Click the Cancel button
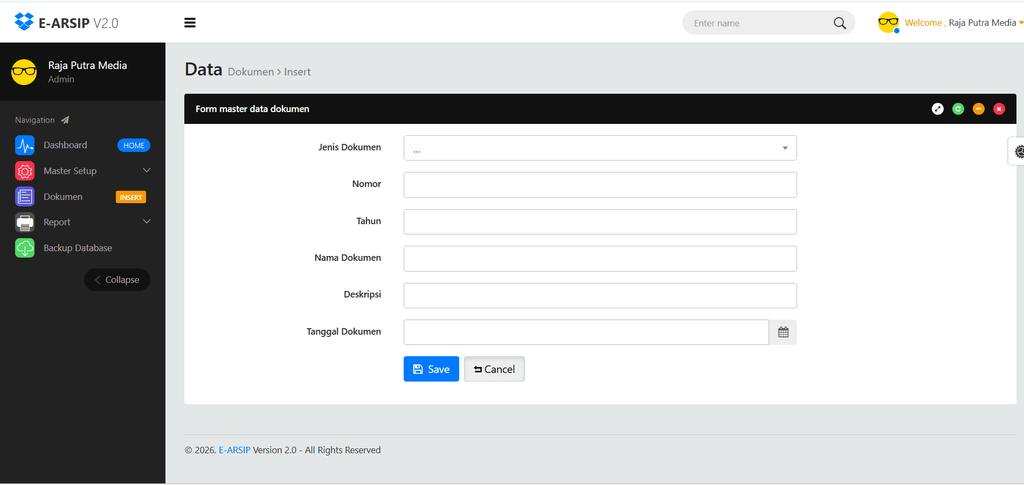The width and height of the screenshot is (1024, 485). 494,369
